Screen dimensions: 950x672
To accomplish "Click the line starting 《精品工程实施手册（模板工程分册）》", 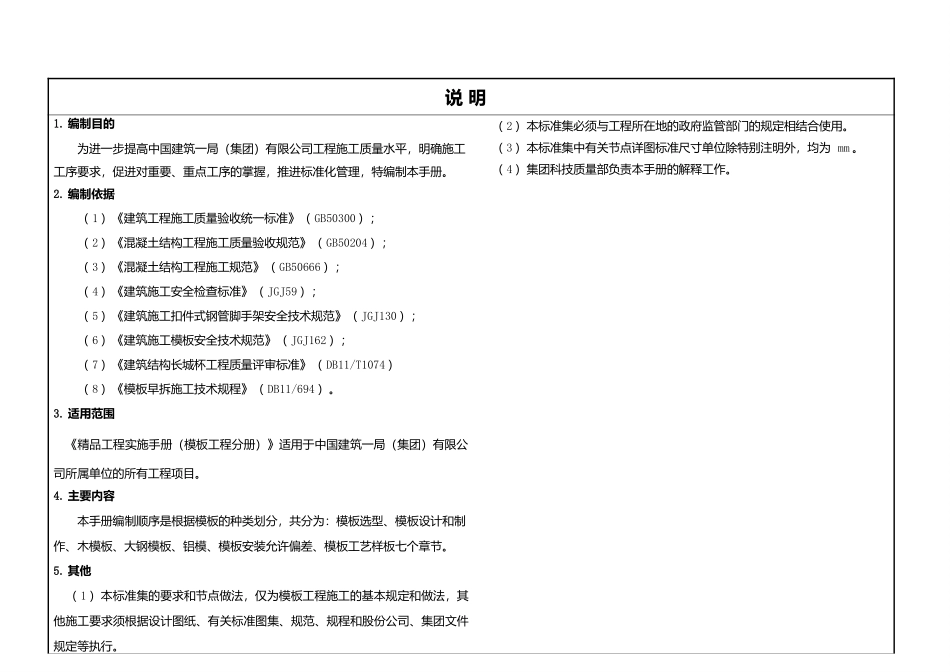I will click(x=267, y=445).
